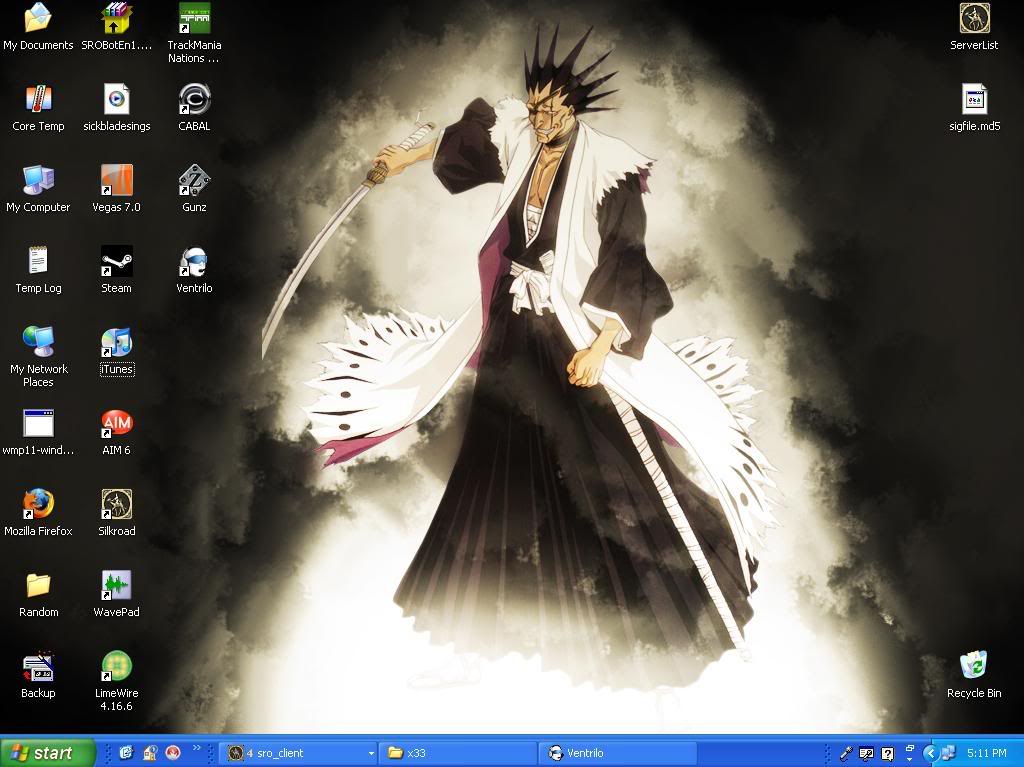
Task: Click the Show Desktop quick launch icon
Action: point(126,753)
